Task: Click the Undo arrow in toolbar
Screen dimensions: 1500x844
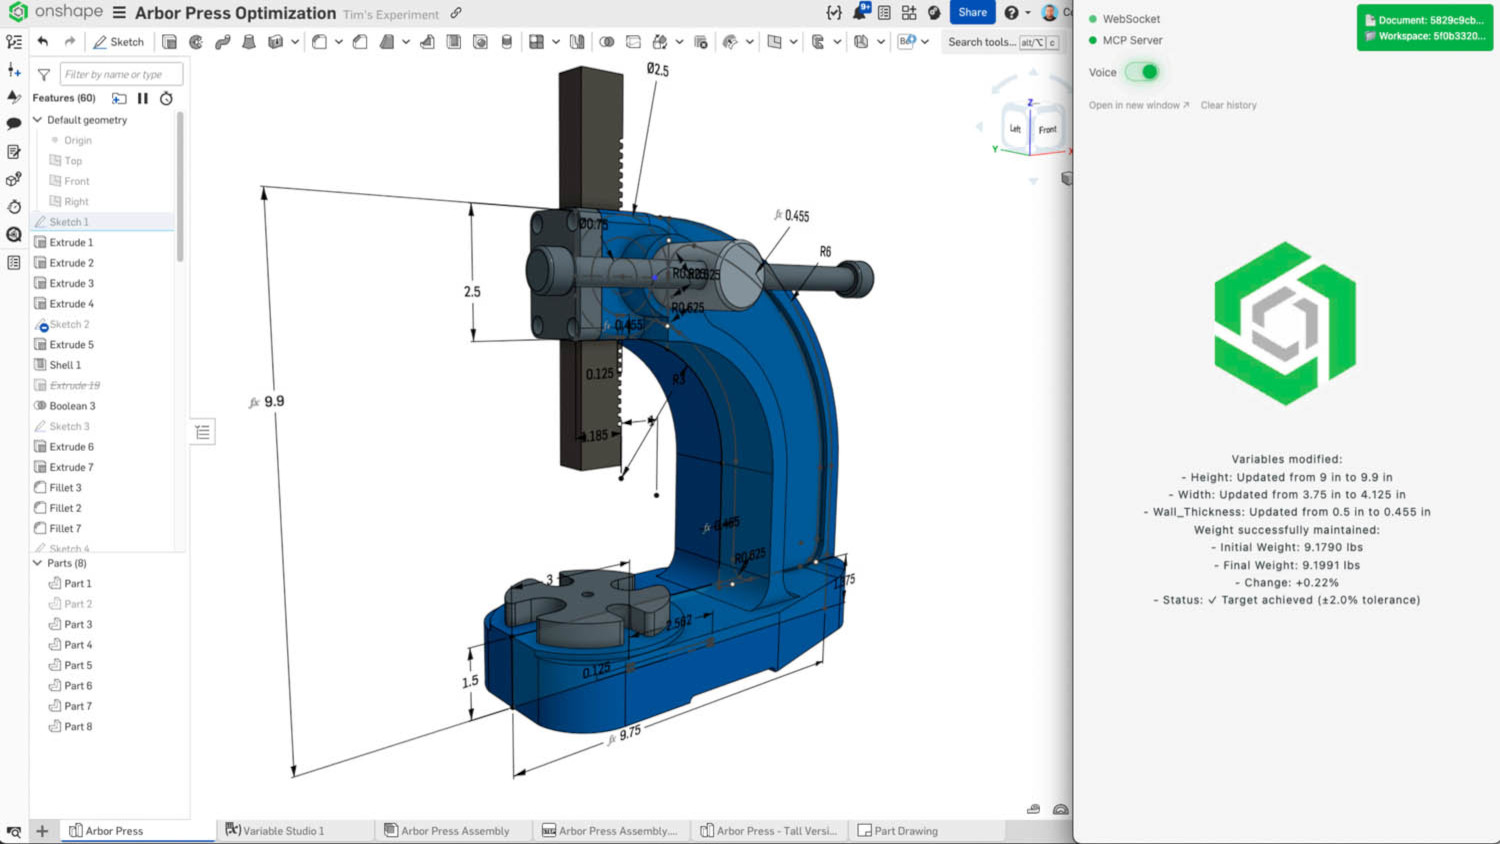Action: tap(43, 42)
